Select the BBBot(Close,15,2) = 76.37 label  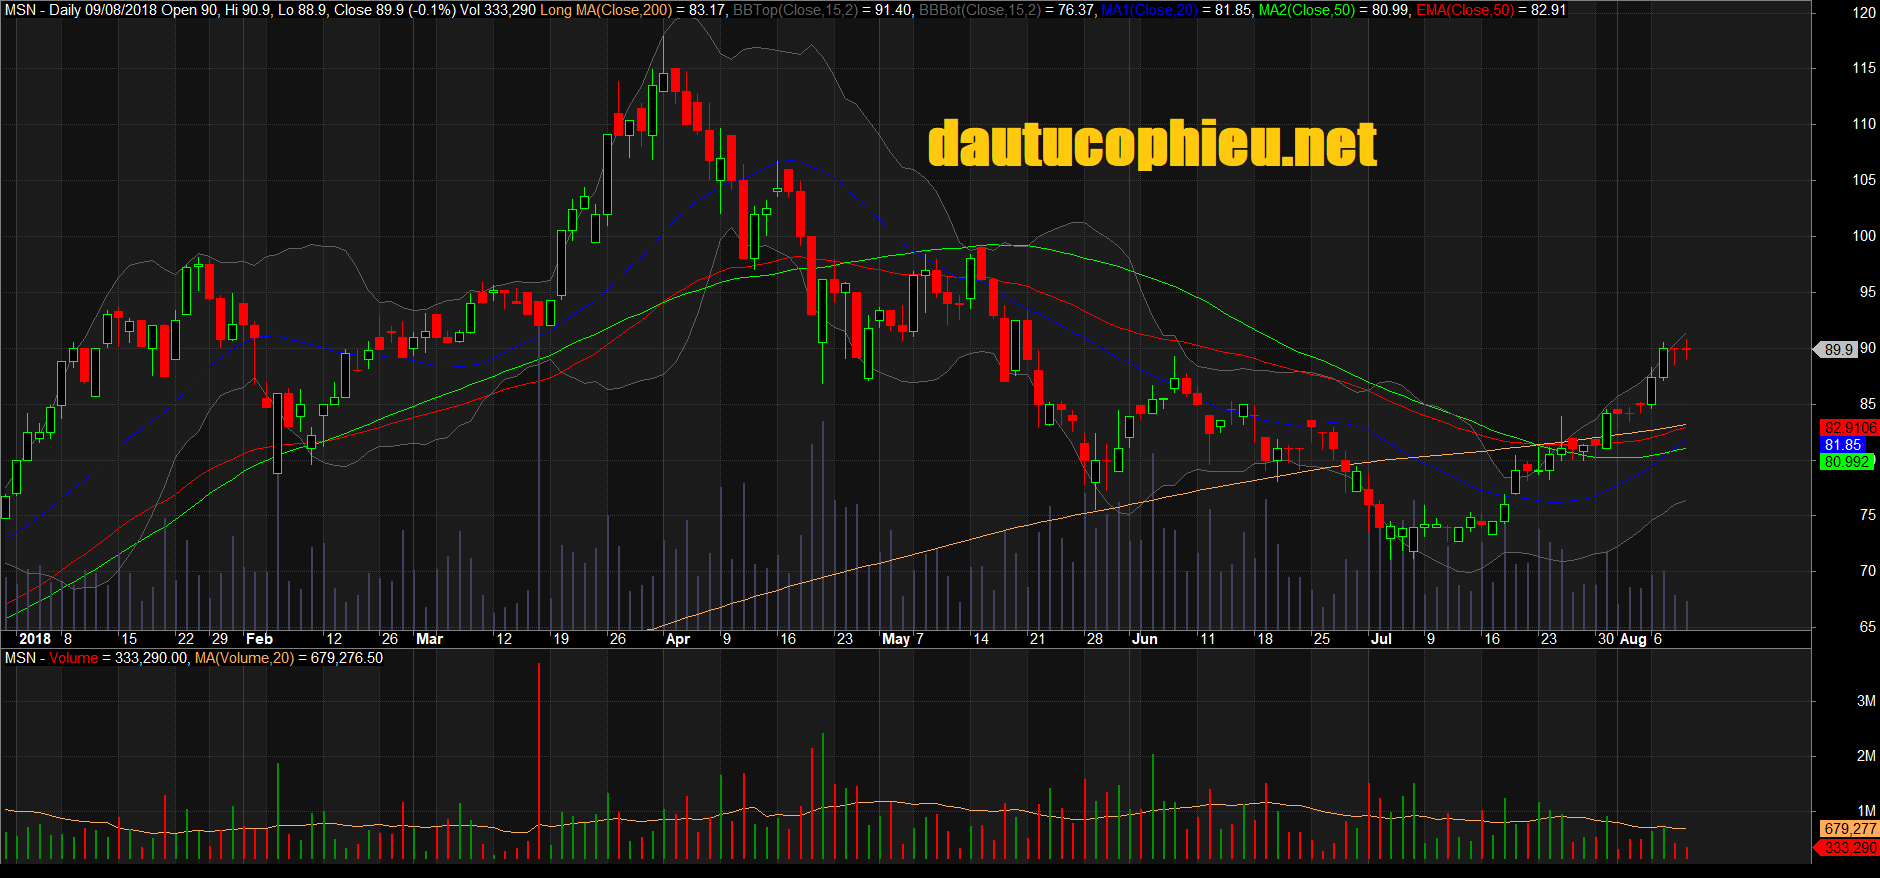coord(1007,10)
